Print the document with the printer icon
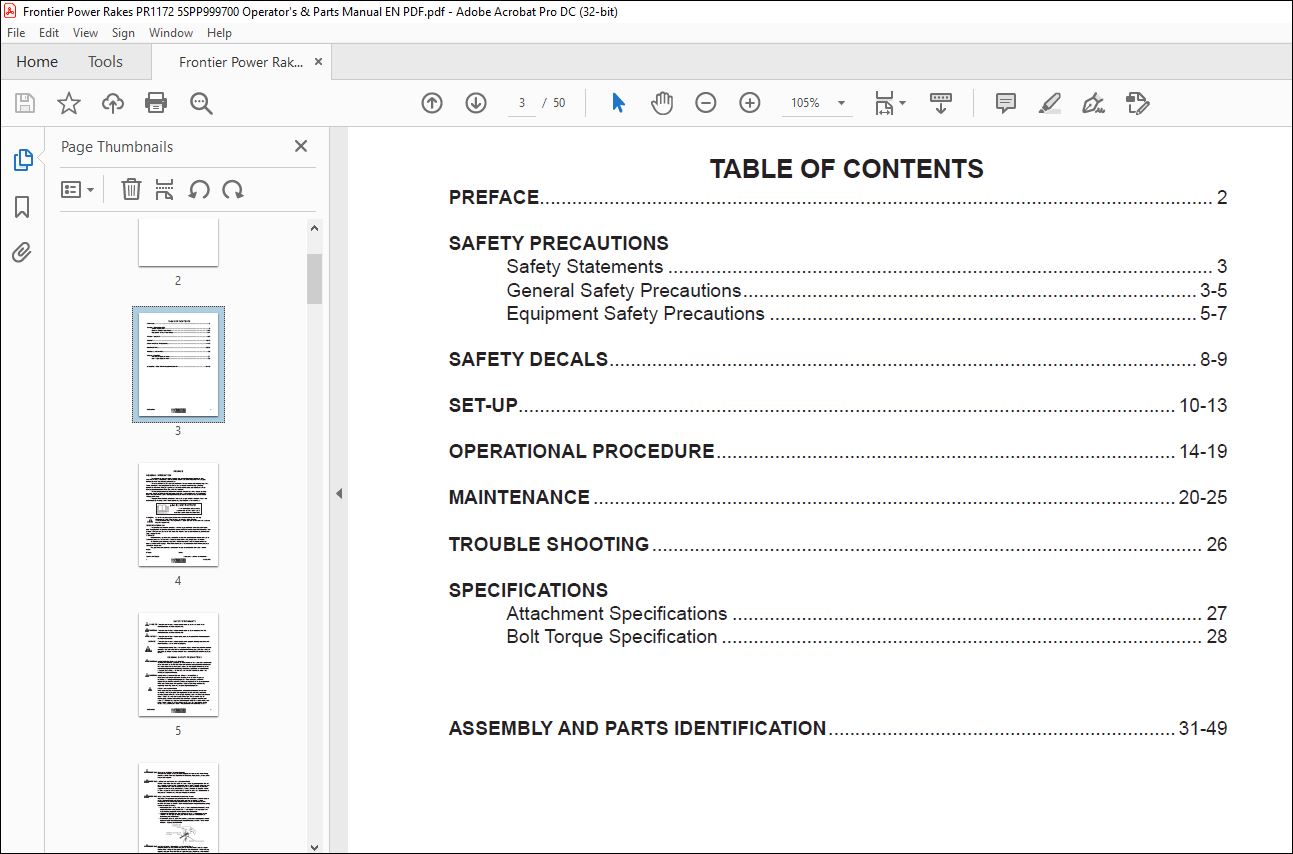1293x854 pixels. click(x=156, y=103)
